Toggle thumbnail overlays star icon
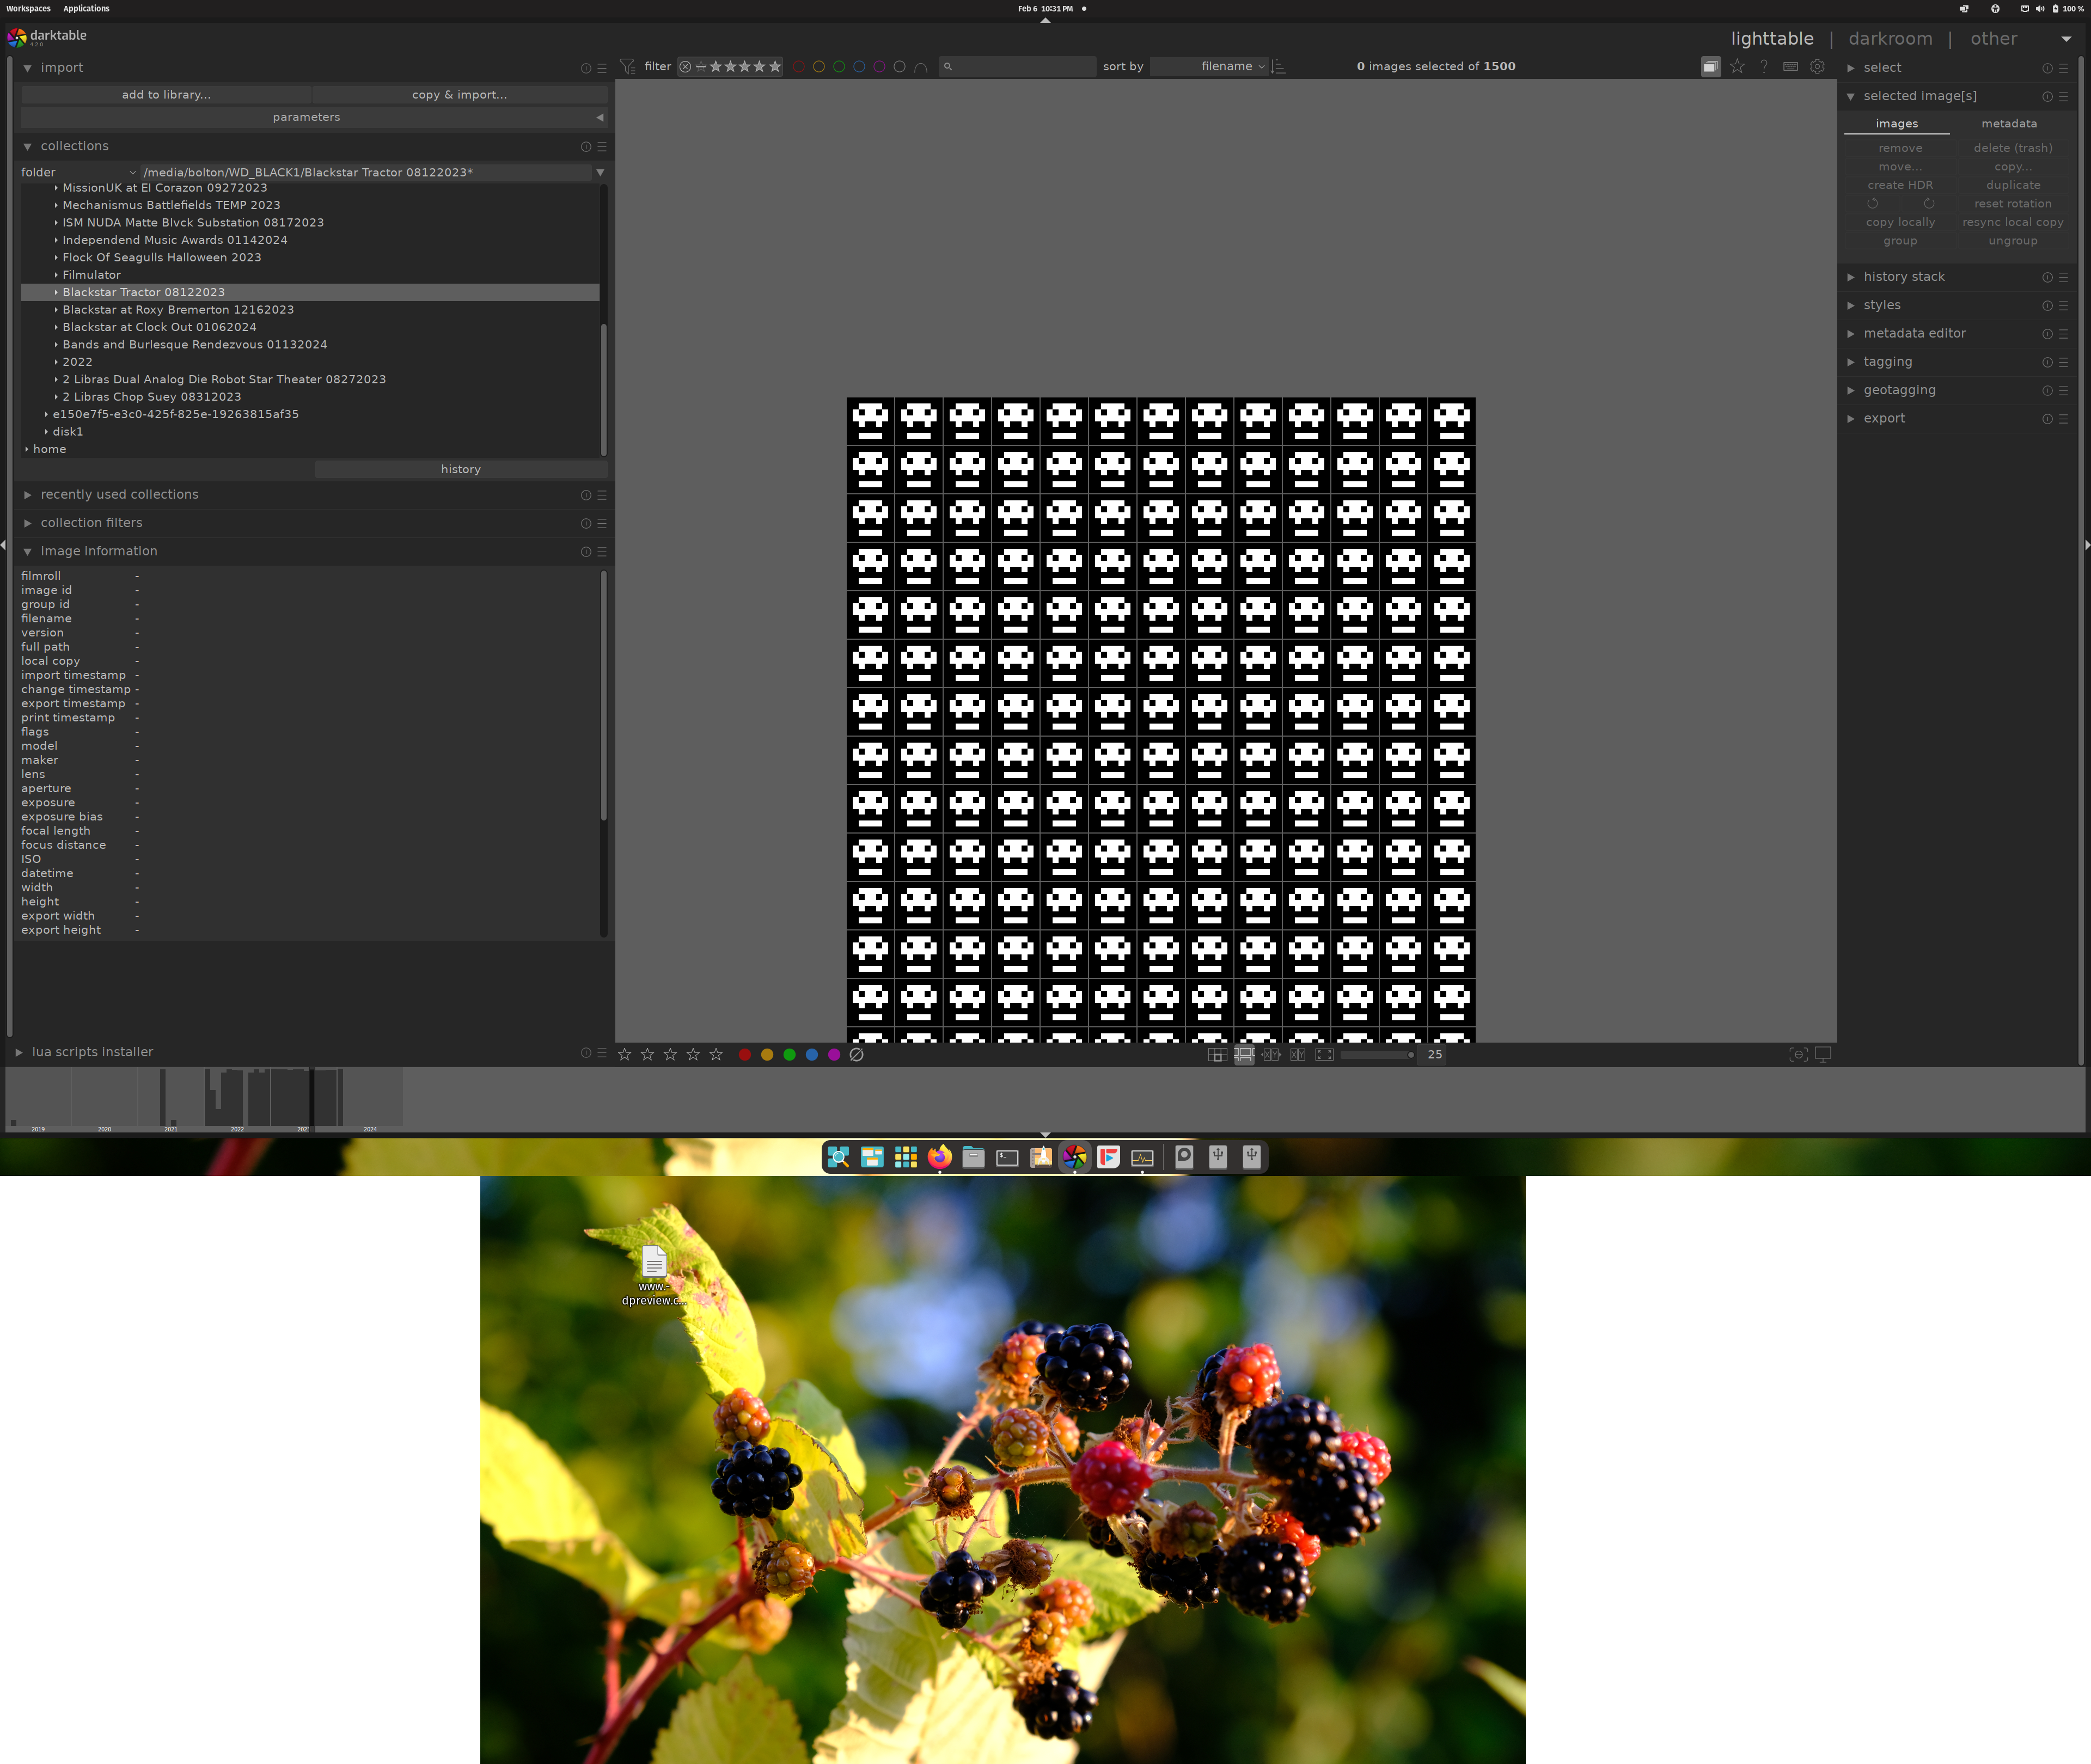The image size is (2091, 1764). pos(1737,66)
